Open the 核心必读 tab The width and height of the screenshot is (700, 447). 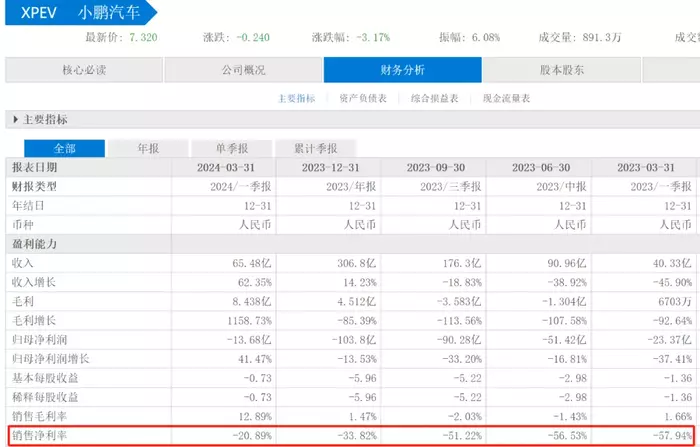click(x=83, y=71)
